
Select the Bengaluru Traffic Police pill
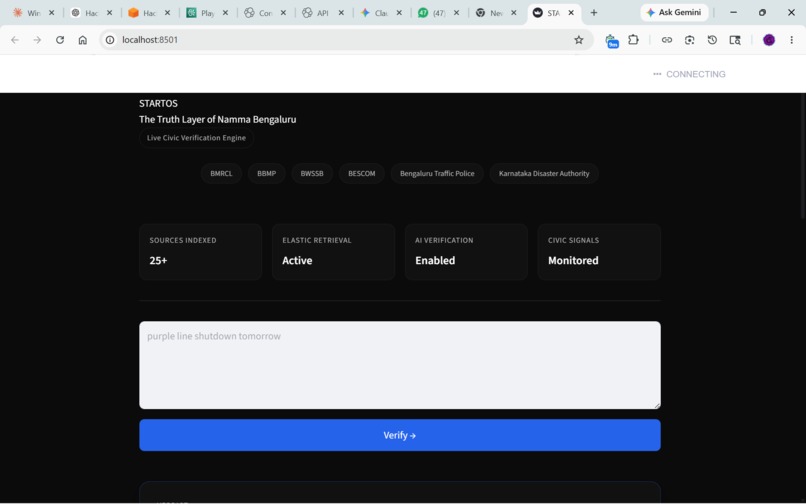point(437,173)
